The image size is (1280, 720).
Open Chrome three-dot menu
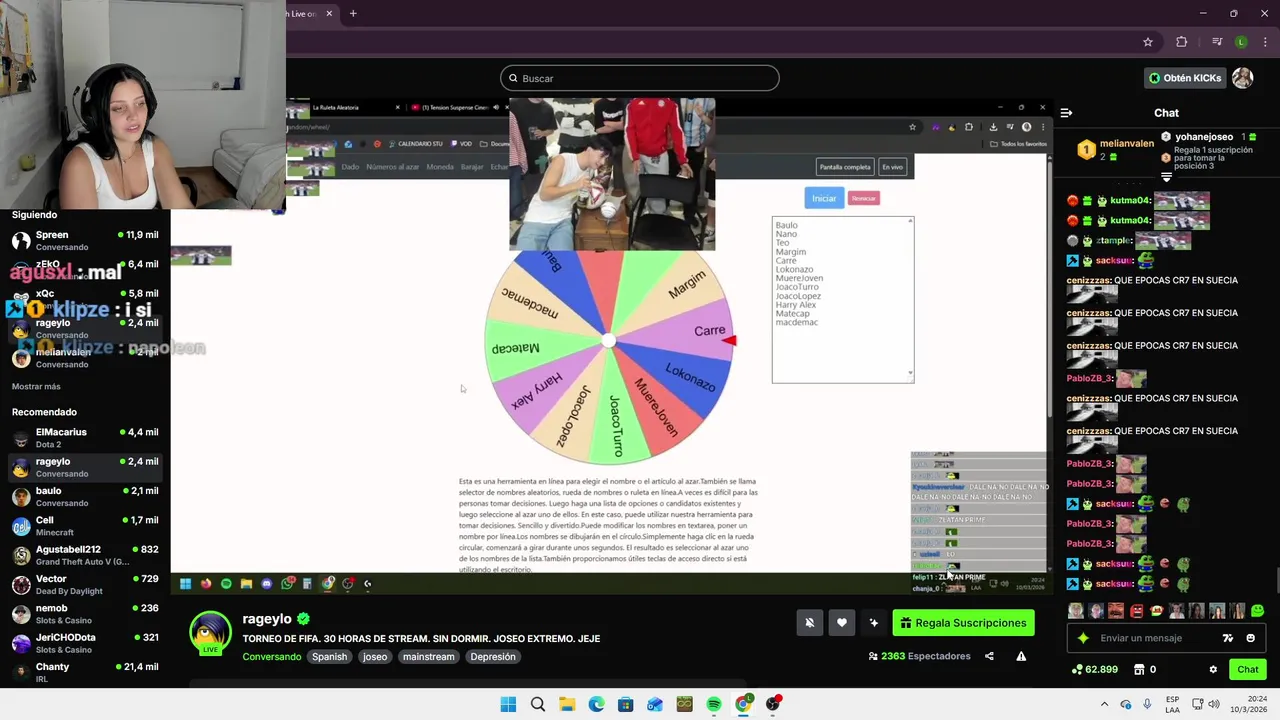tap(1263, 42)
